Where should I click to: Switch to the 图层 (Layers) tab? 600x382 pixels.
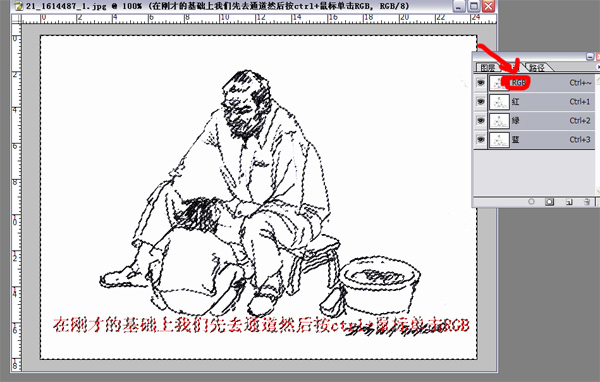click(x=488, y=68)
